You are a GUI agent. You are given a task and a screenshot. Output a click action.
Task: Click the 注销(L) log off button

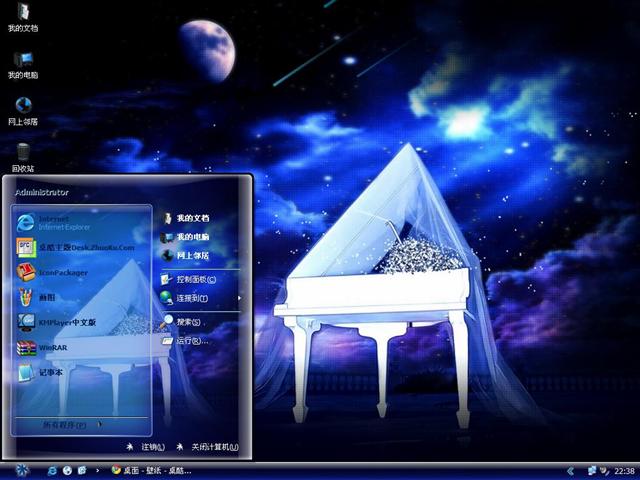(x=146, y=447)
